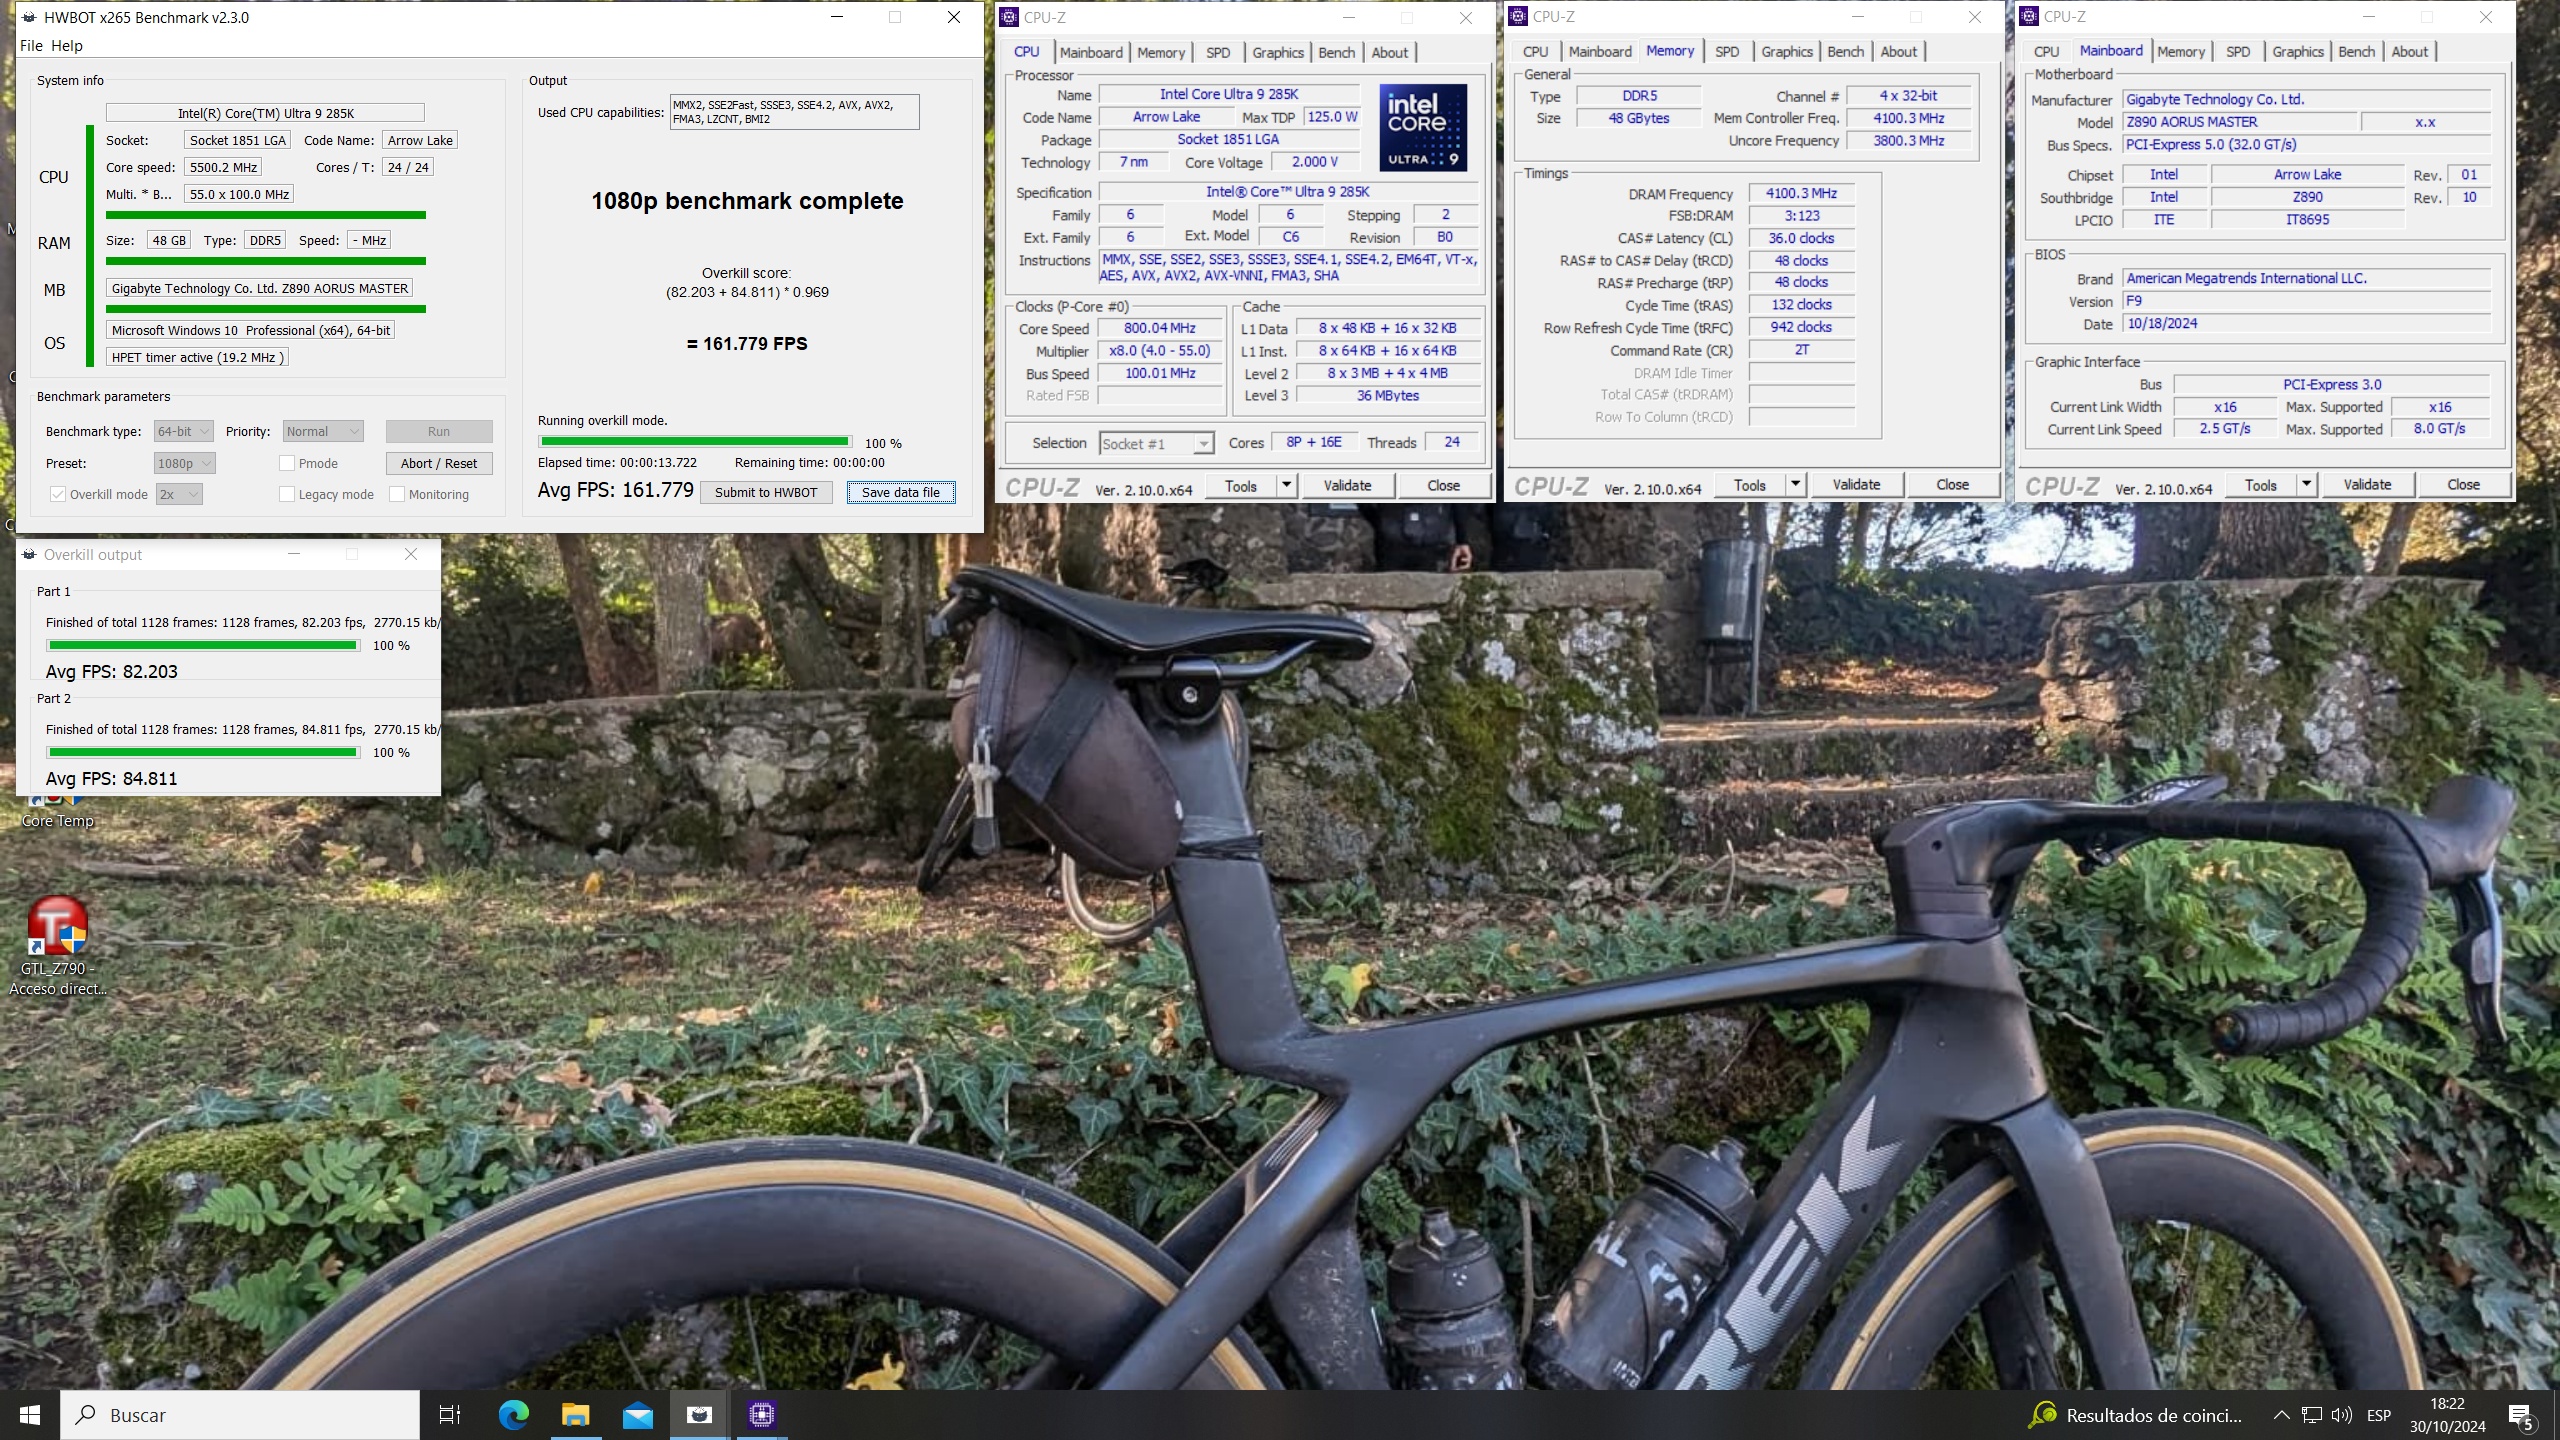Image resolution: width=2560 pixels, height=1440 pixels.
Task: Open Task View from taskbar
Action: click(450, 1414)
